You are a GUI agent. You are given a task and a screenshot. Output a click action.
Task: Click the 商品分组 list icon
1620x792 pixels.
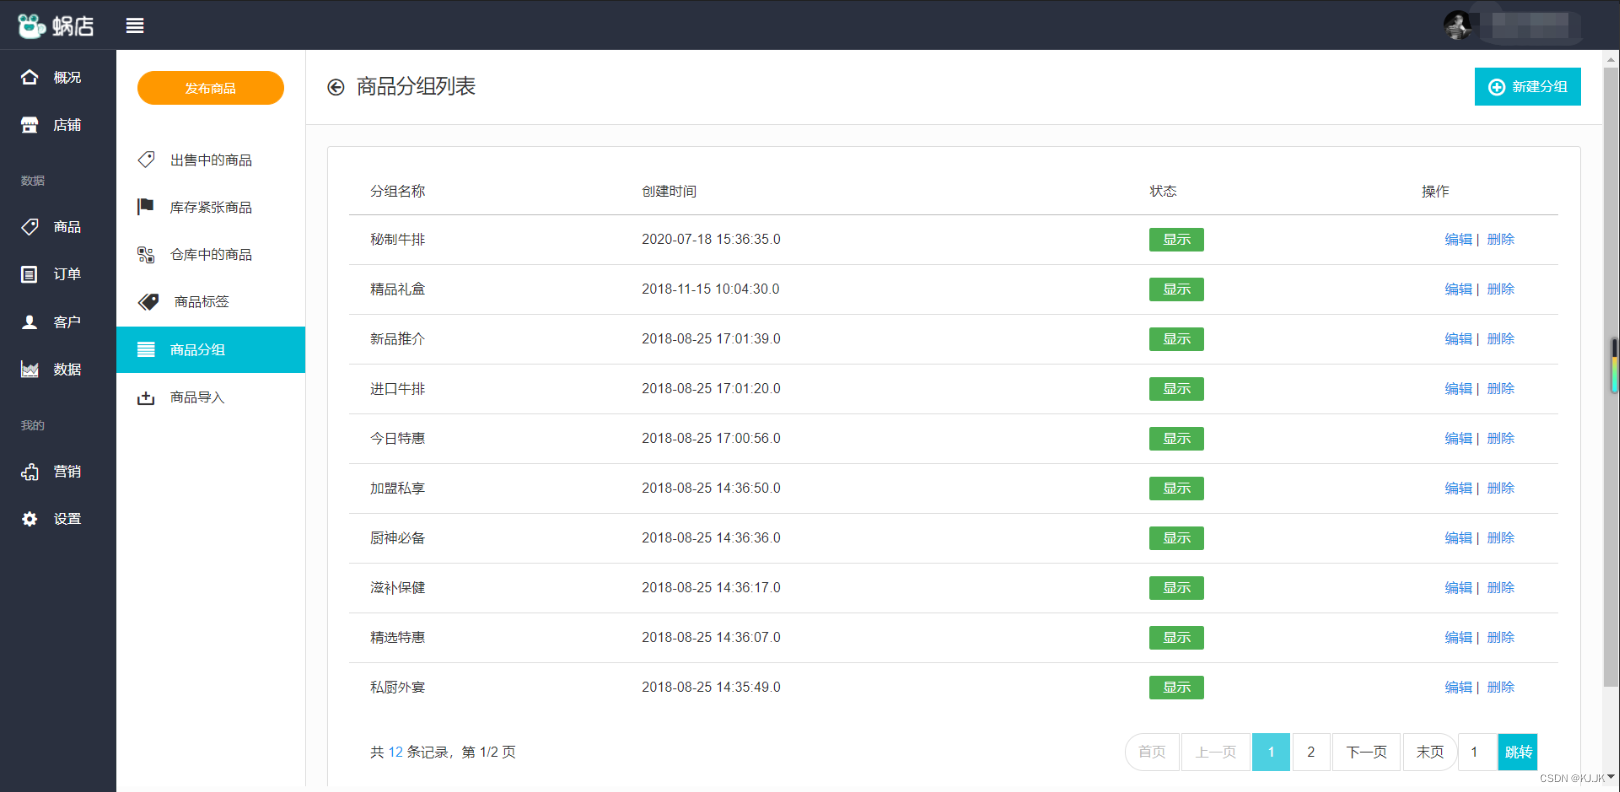coord(146,349)
